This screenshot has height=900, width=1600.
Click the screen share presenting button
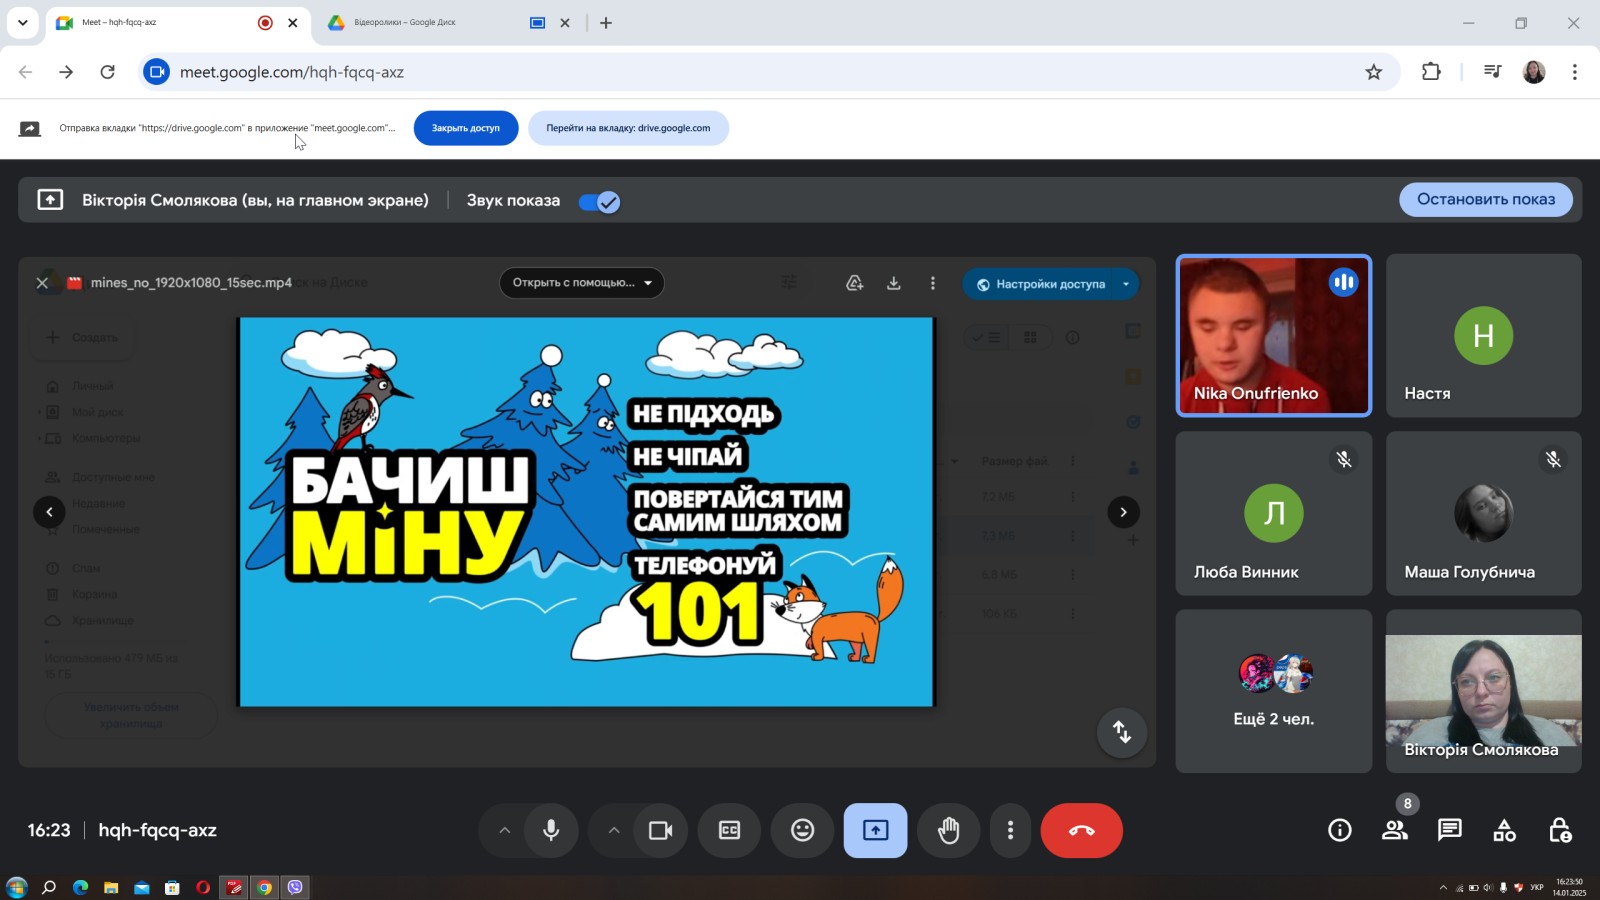875,830
